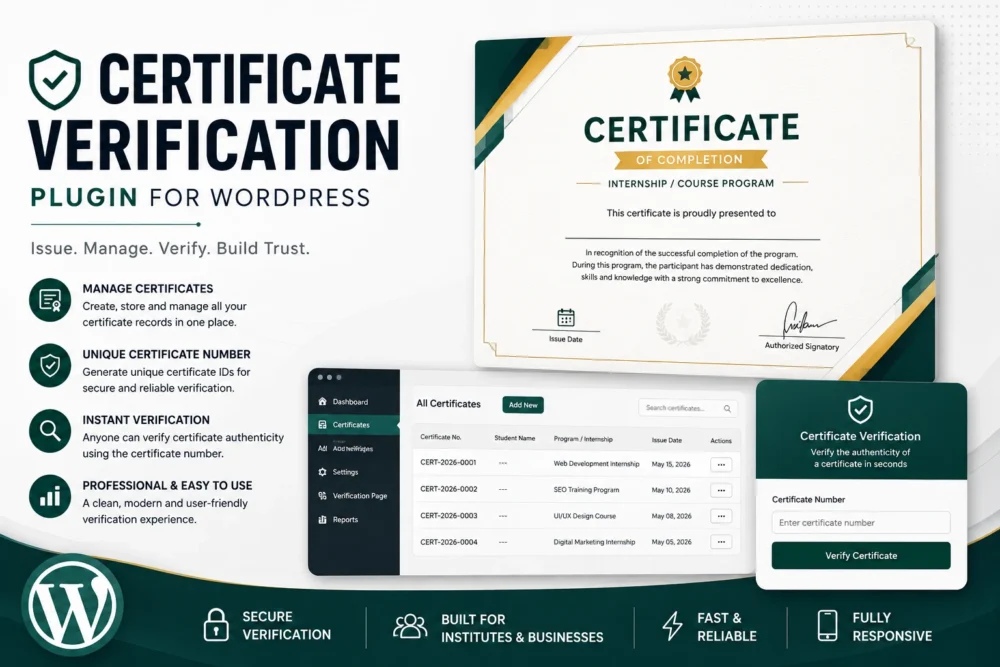
Task: Click the May 10, 2026 issue date
Action: [x=671, y=490]
